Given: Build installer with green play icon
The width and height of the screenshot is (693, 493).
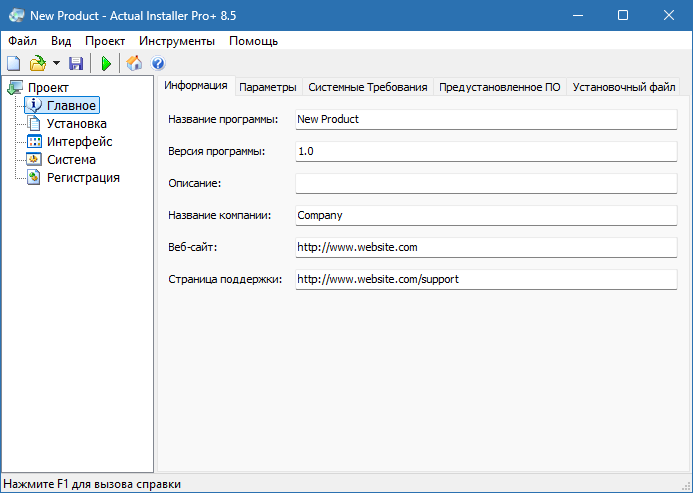Looking at the screenshot, I should click(x=106, y=63).
